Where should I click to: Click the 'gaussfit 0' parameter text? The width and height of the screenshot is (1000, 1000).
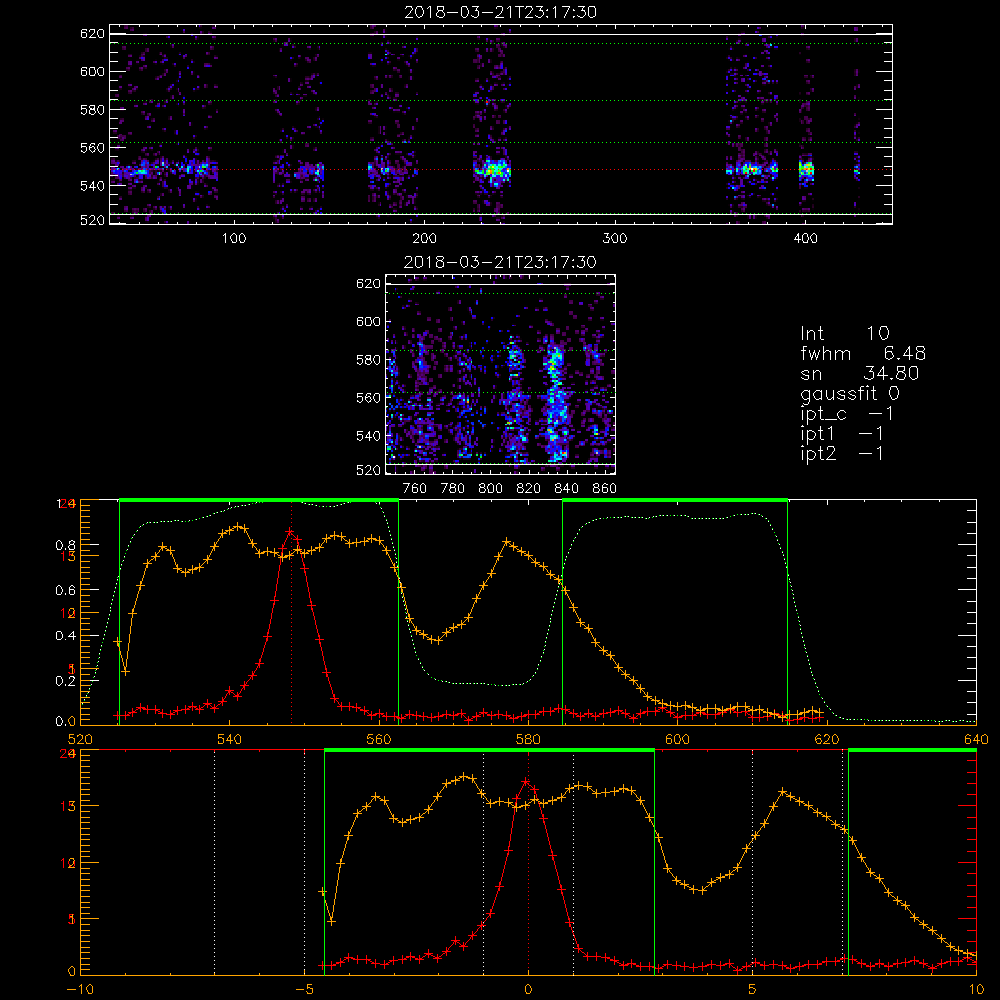pos(849,394)
